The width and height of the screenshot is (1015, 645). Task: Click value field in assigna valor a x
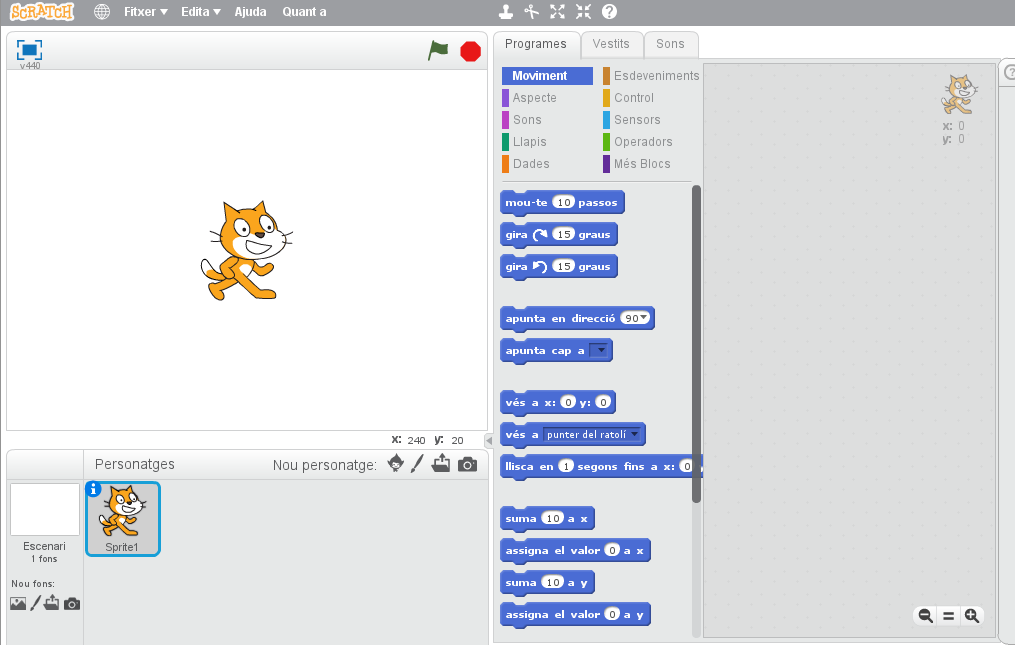pyautogui.click(x=612, y=550)
